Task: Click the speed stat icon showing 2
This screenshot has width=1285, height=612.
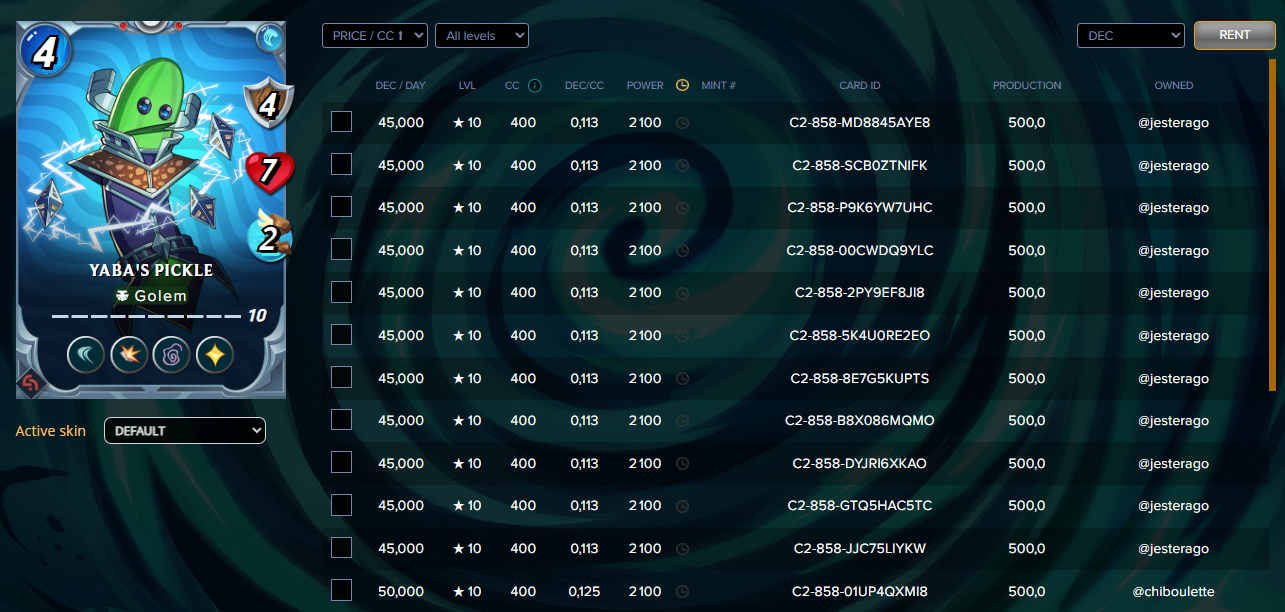Action: click(269, 237)
